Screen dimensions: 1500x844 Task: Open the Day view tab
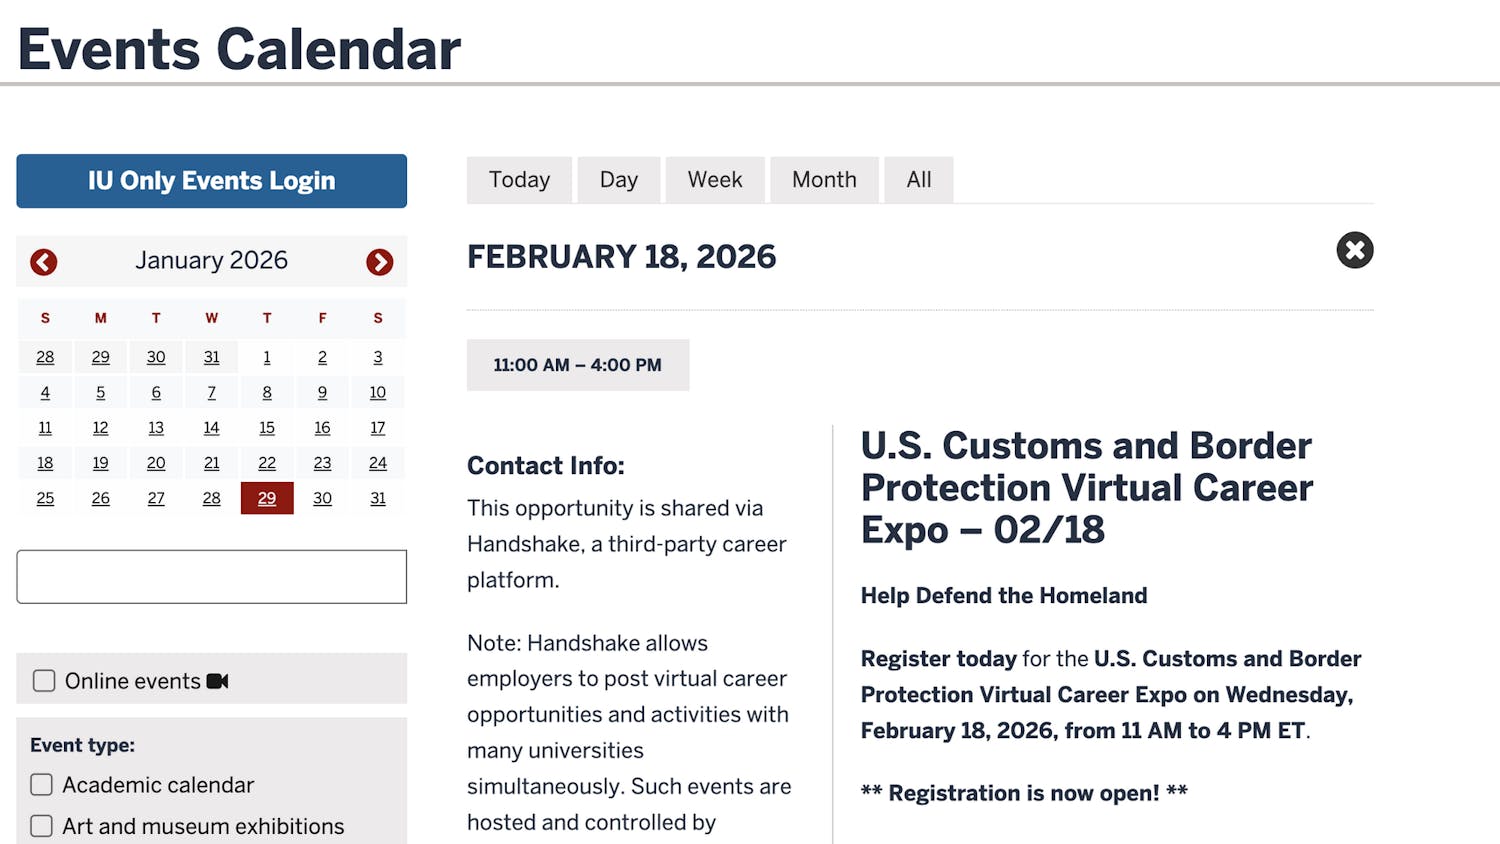click(618, 180)
